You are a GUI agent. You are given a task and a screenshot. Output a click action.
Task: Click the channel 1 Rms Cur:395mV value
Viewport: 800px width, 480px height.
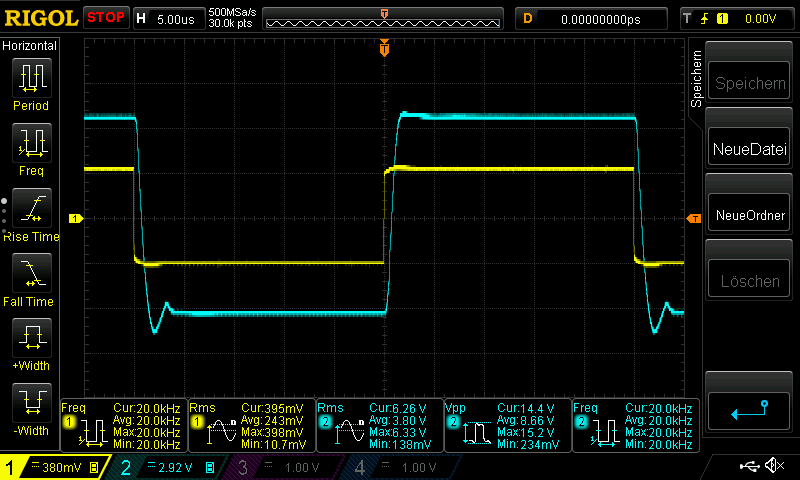(272, 409)
